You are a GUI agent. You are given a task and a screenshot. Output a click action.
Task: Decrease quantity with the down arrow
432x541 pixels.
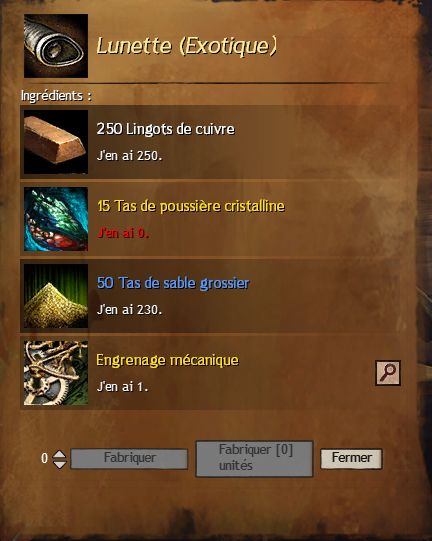[x=59, y=464]
